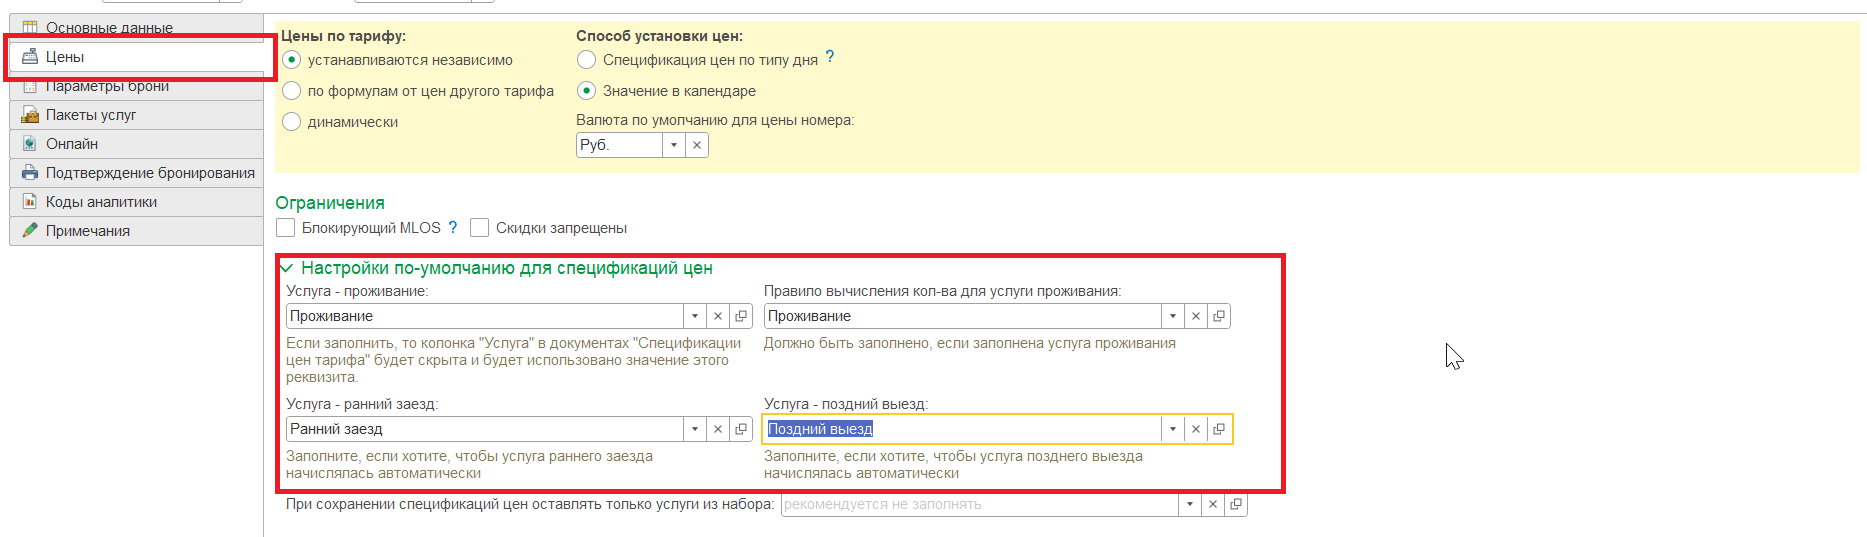Select 'динамически' pricing option

pyautogui.click(x=292, y=122)
